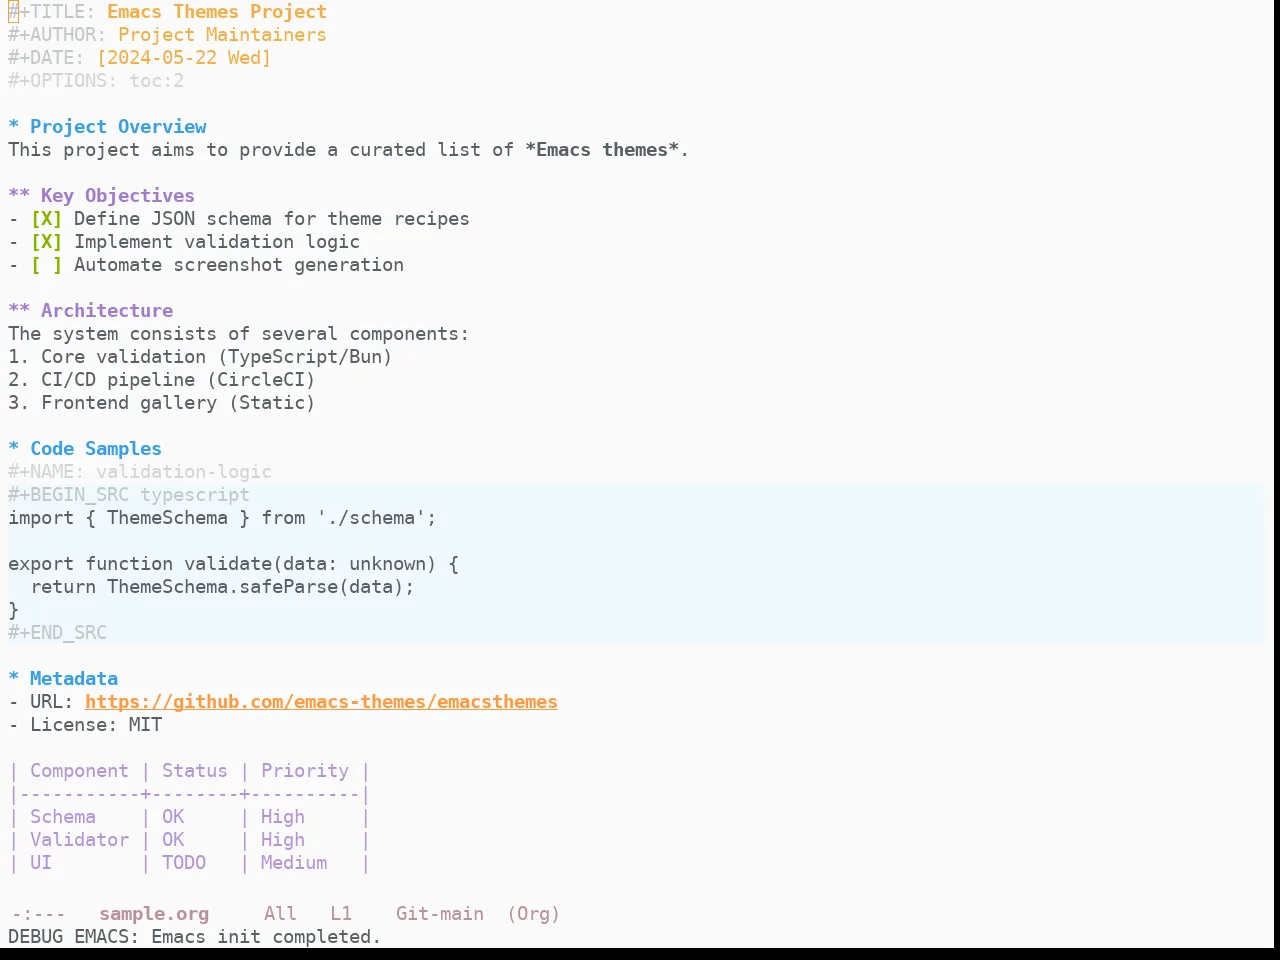Click the 'High' priority in Schema row

coord(283,817)
